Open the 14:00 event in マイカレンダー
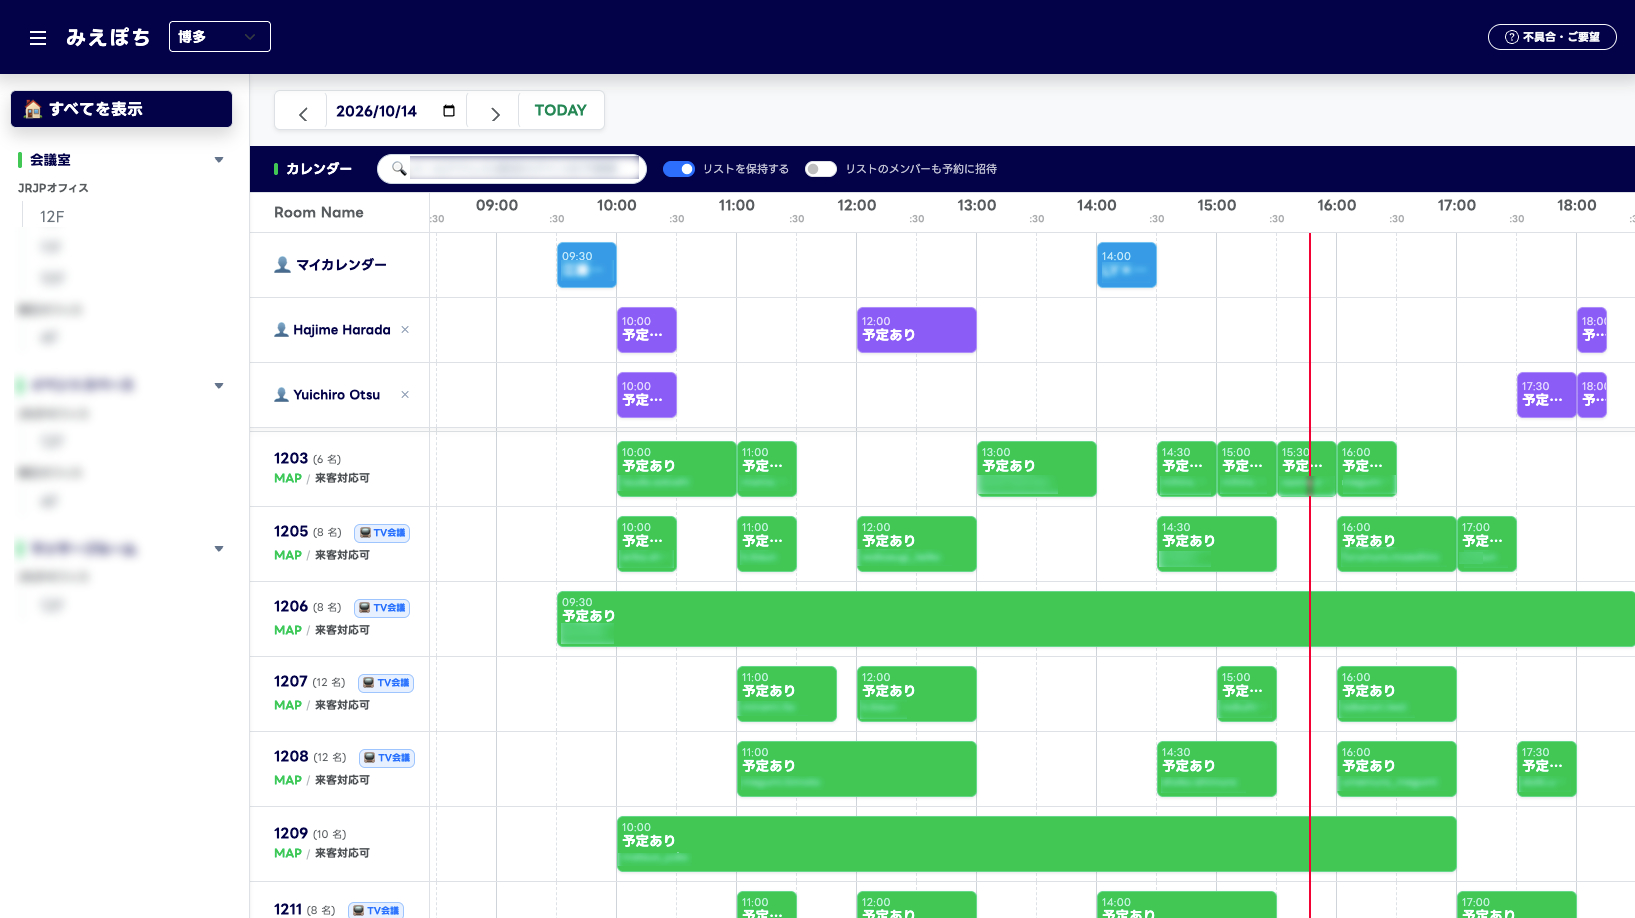Screen dimensions: 1635x918 pyautogui.click(x=1127, y=265)
